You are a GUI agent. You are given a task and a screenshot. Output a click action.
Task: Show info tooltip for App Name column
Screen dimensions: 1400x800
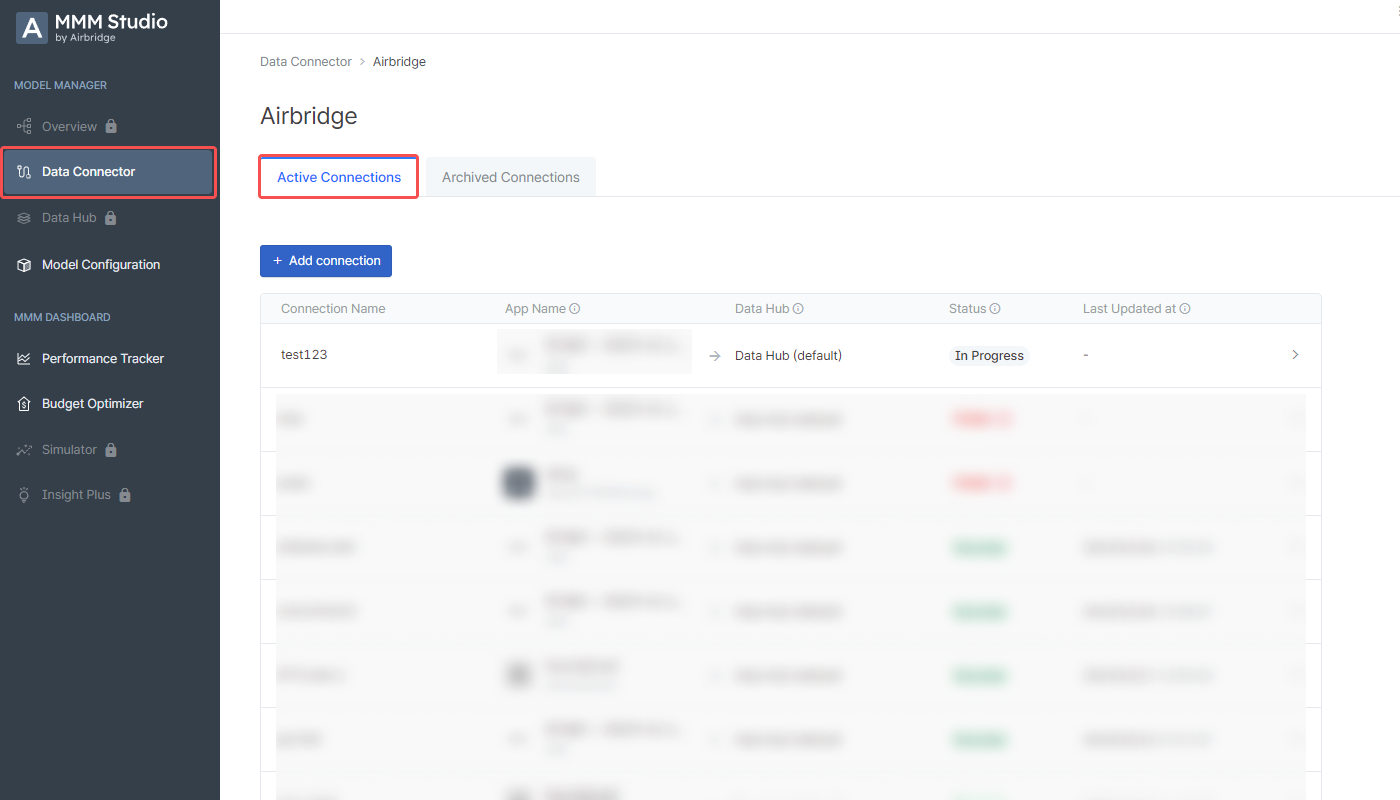[x=575, y=309]
